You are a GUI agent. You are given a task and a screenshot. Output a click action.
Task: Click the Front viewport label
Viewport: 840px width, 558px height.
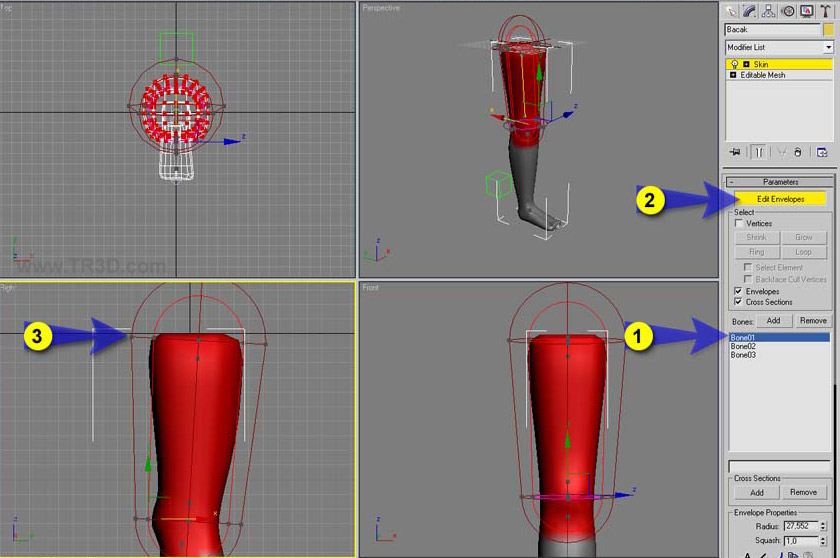[370, 288]
